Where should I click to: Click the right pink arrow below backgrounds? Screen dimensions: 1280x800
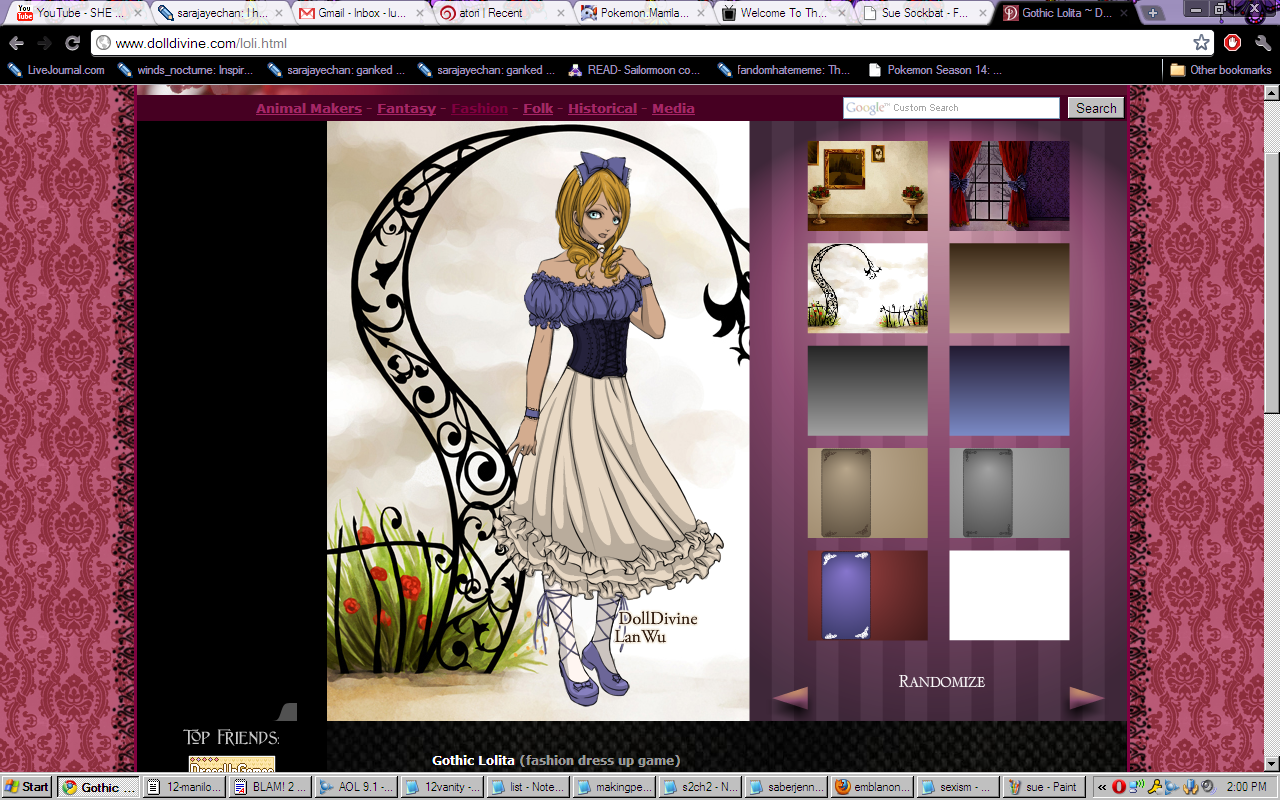click(1086, 698)
